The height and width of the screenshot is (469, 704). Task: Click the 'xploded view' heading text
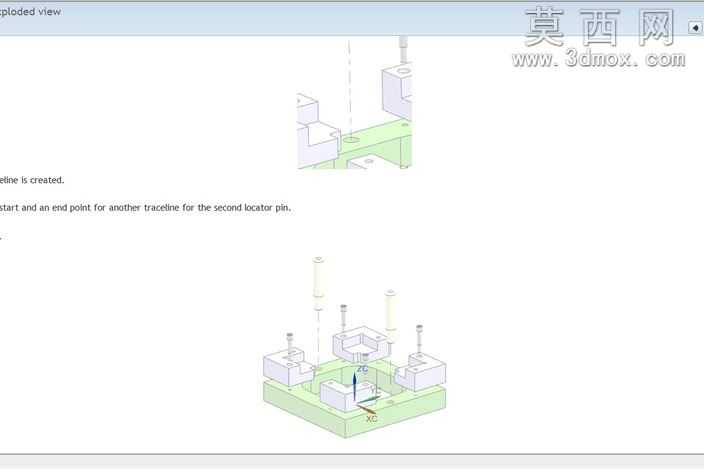[30, 12]
